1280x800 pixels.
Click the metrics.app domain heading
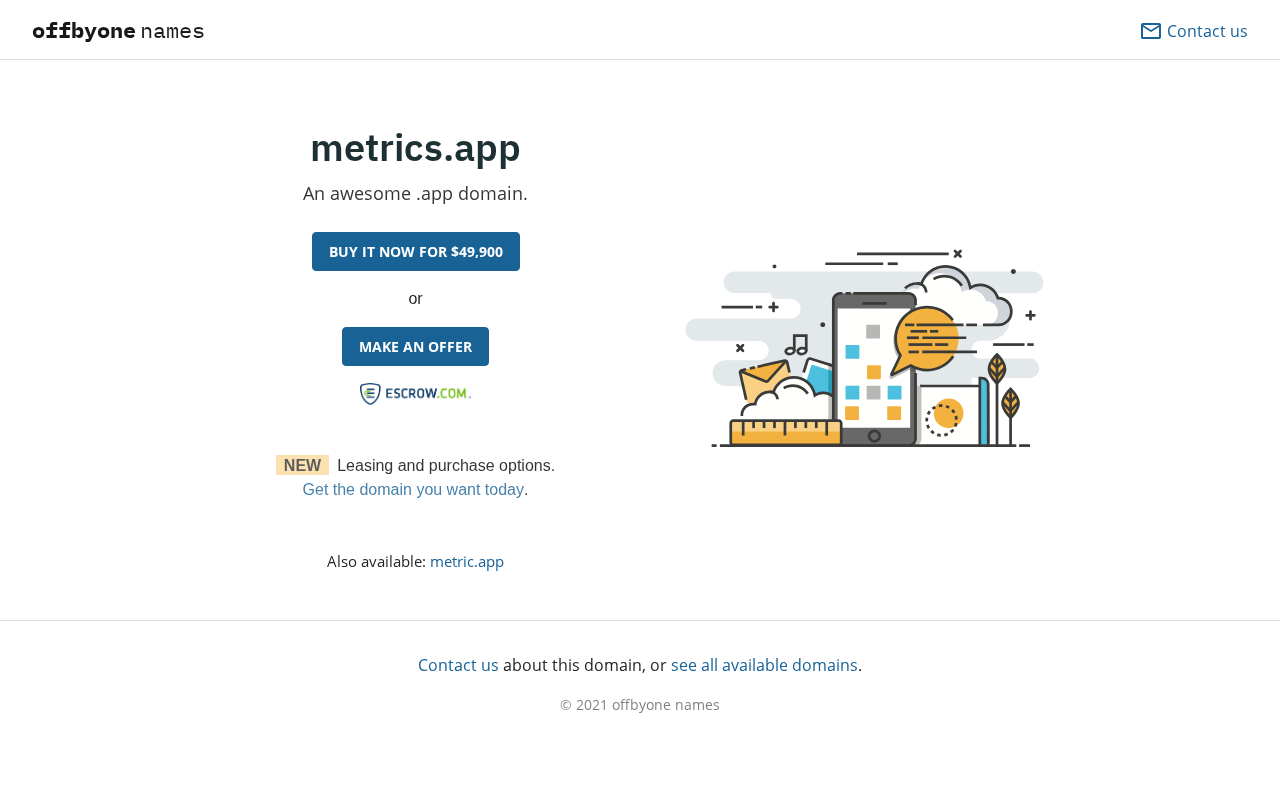pyautogui.click(x=415, y=148)
